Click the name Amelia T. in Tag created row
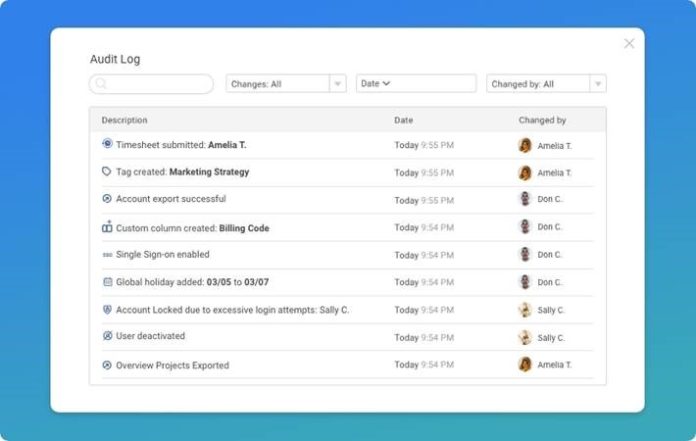The width and height of the screenshot is (696, 441). [554, 173]
